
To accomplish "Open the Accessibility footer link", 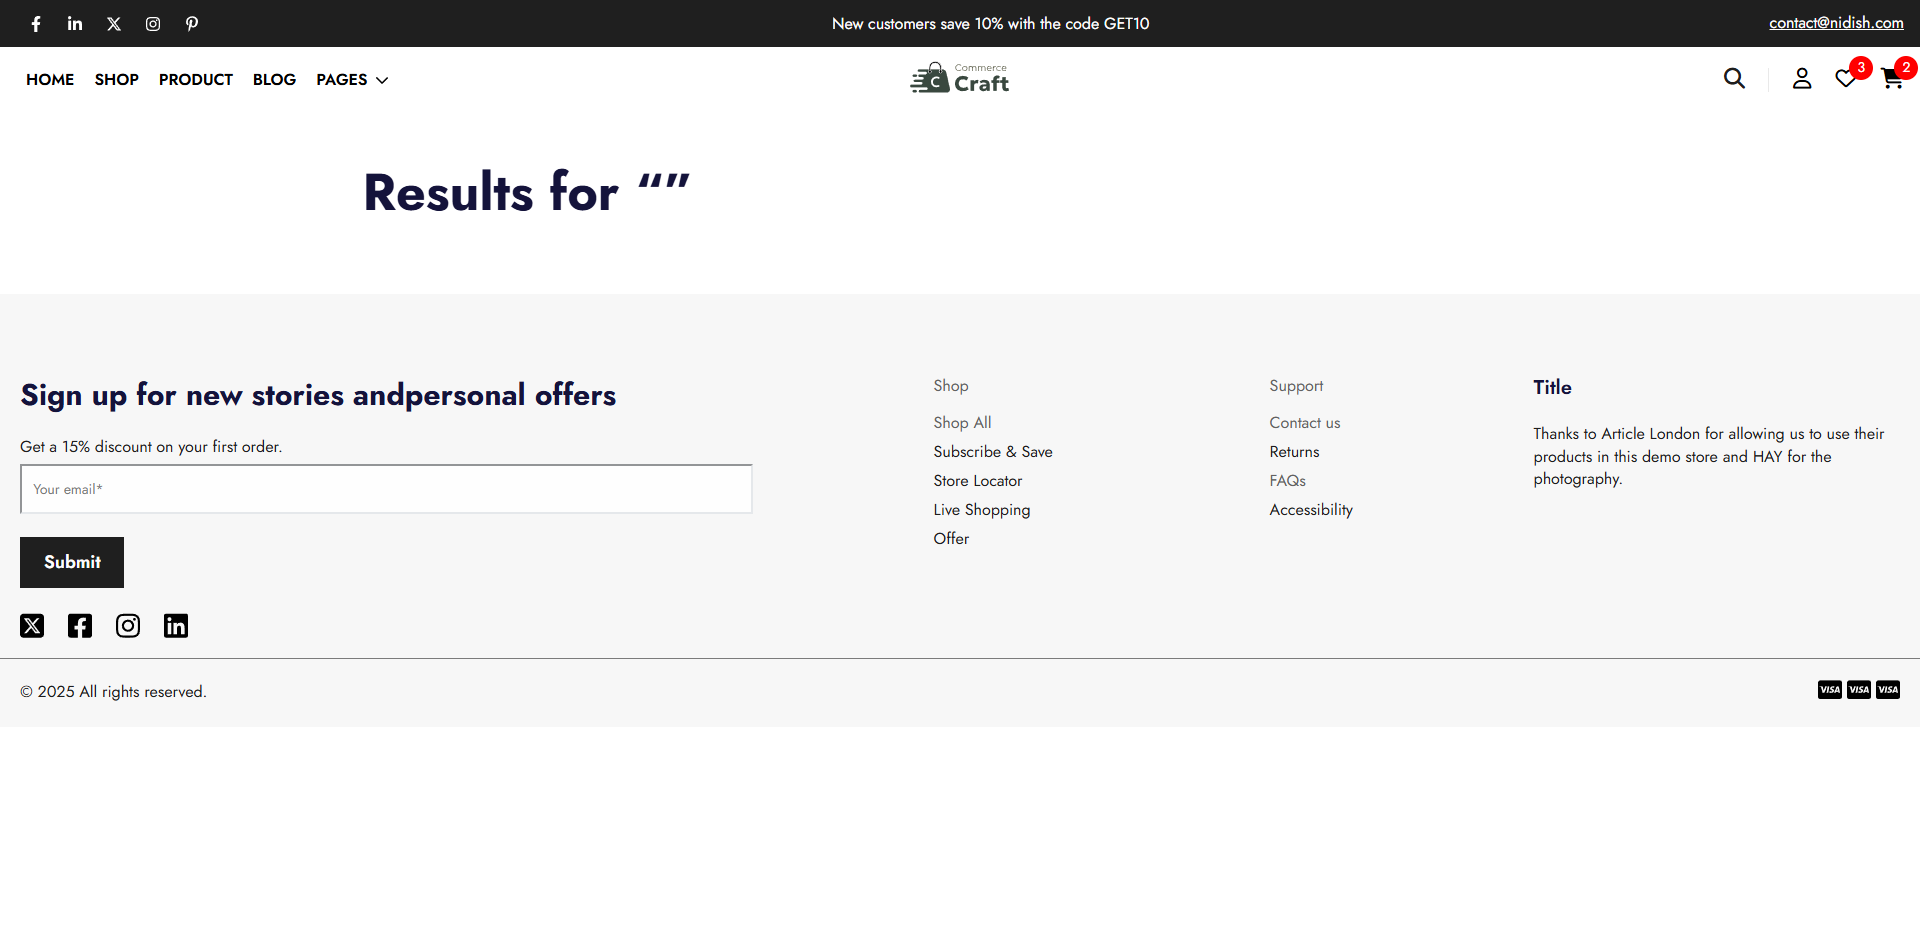I will coord(1311,510).
